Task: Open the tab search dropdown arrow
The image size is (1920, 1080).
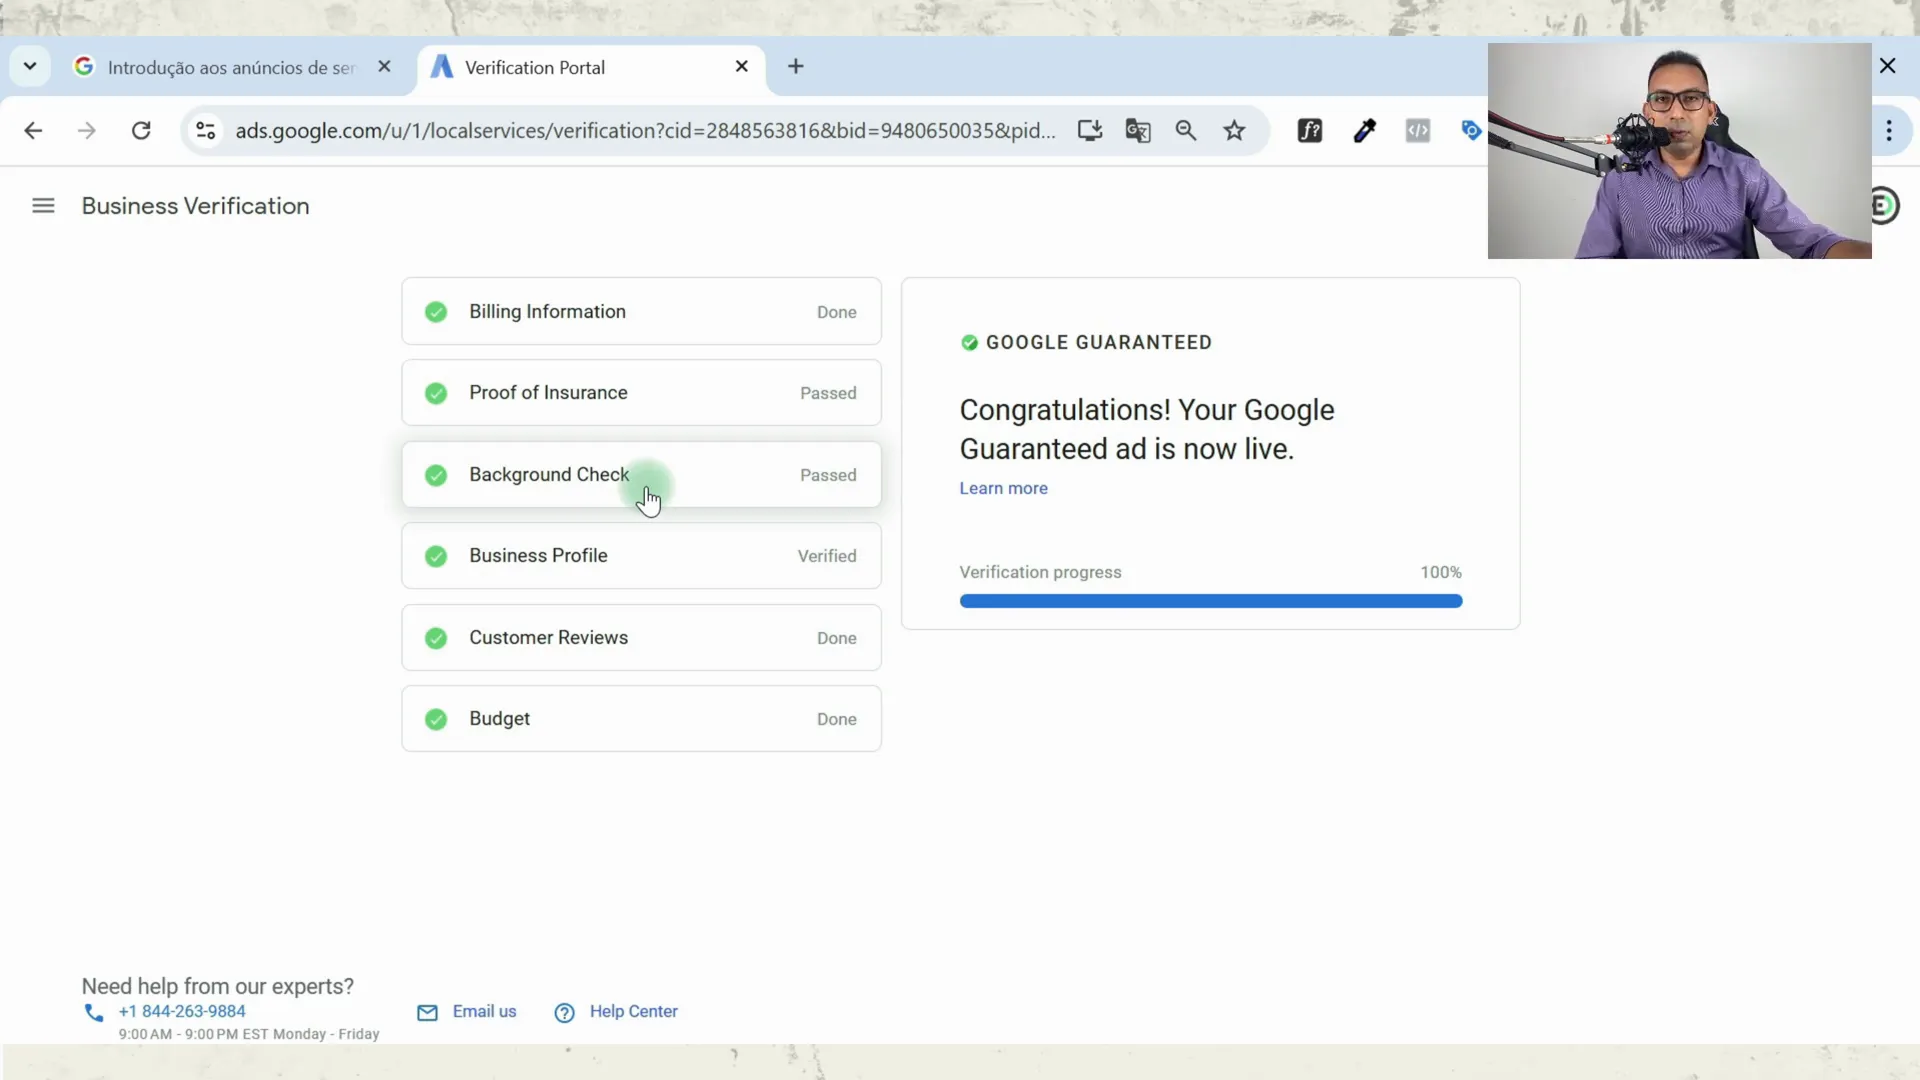Action: (30, 67)
